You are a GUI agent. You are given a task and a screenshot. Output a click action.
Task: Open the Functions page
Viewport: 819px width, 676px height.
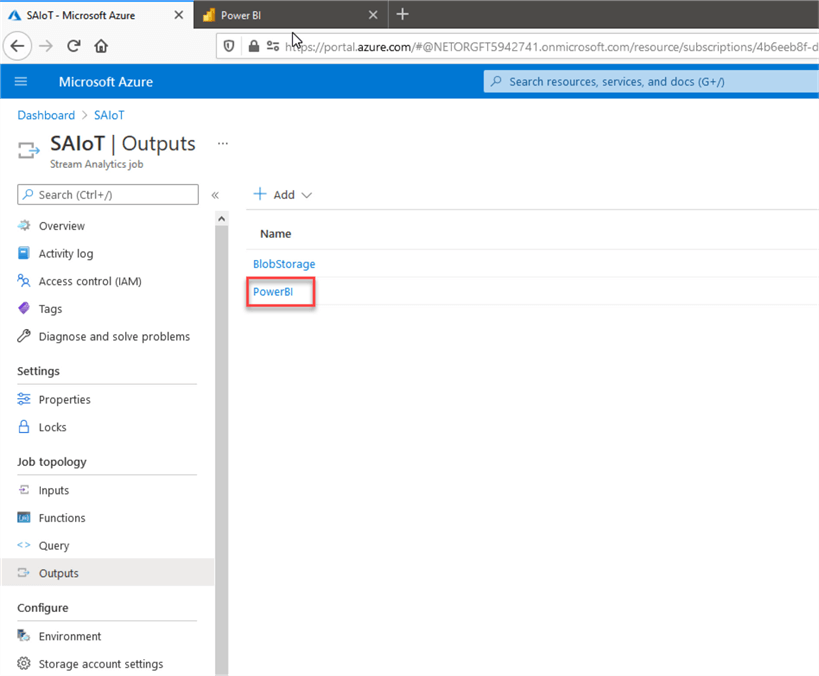62,518
